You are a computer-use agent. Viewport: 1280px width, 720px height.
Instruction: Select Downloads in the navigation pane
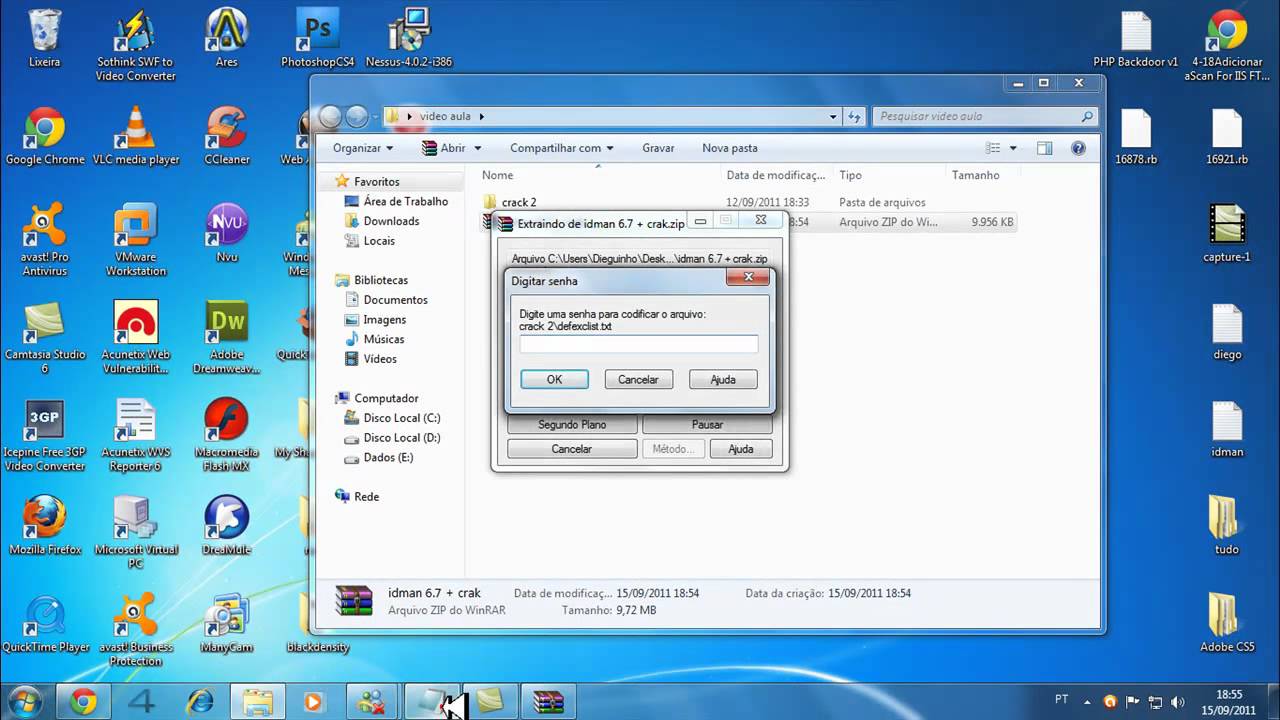[x=382, y=221]
